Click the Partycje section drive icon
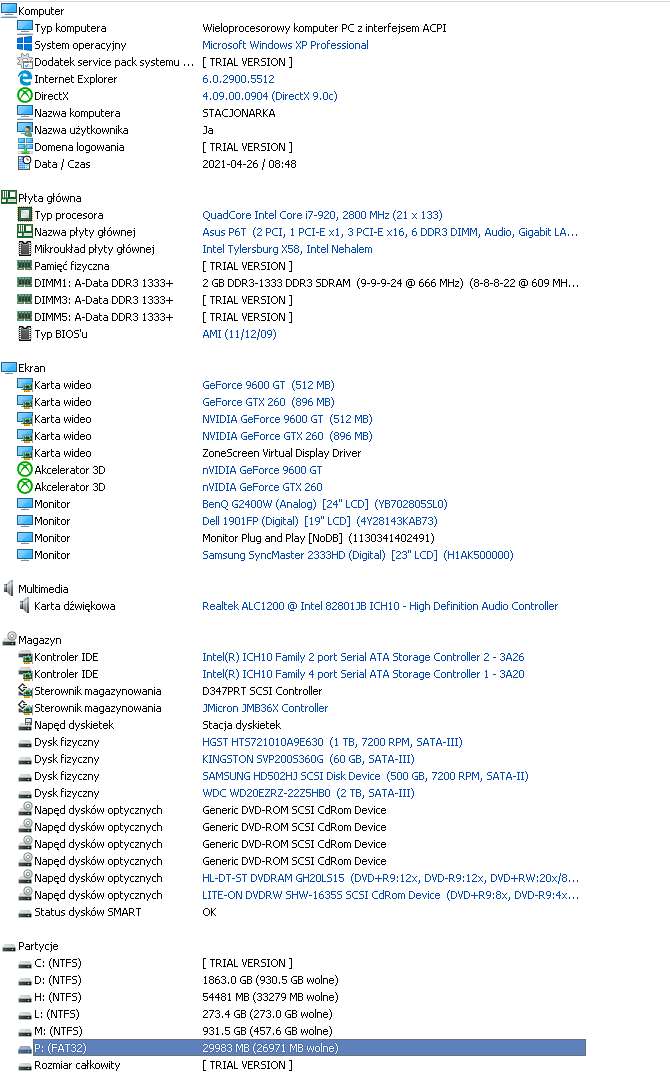Screen dimensions: 670x1086 tap(8, 946)
